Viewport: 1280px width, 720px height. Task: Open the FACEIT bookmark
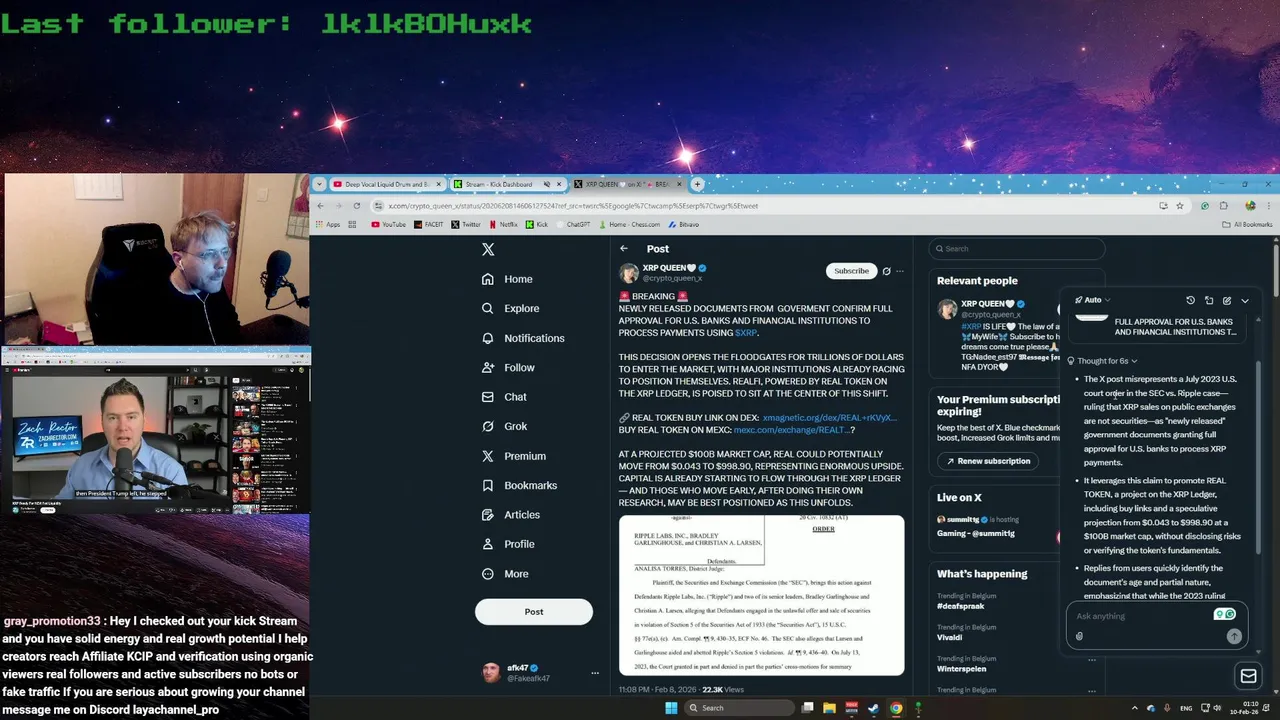point(428,225)
